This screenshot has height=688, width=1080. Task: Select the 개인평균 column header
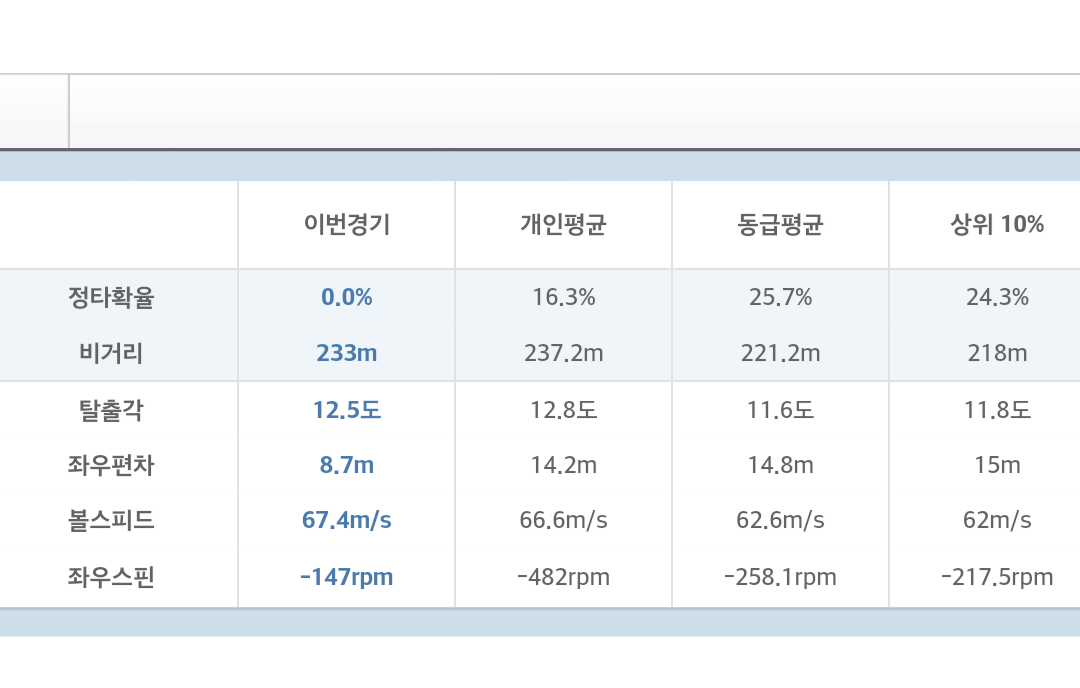tap(563, 225)
